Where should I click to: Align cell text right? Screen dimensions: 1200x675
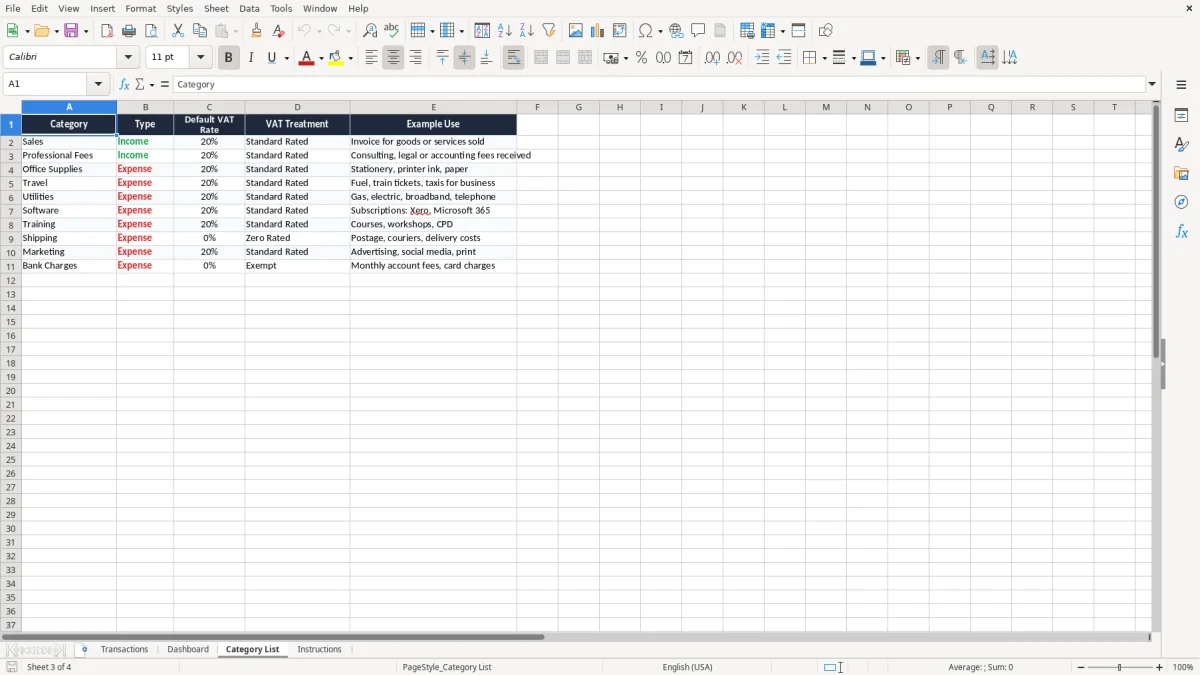(416, 58)
